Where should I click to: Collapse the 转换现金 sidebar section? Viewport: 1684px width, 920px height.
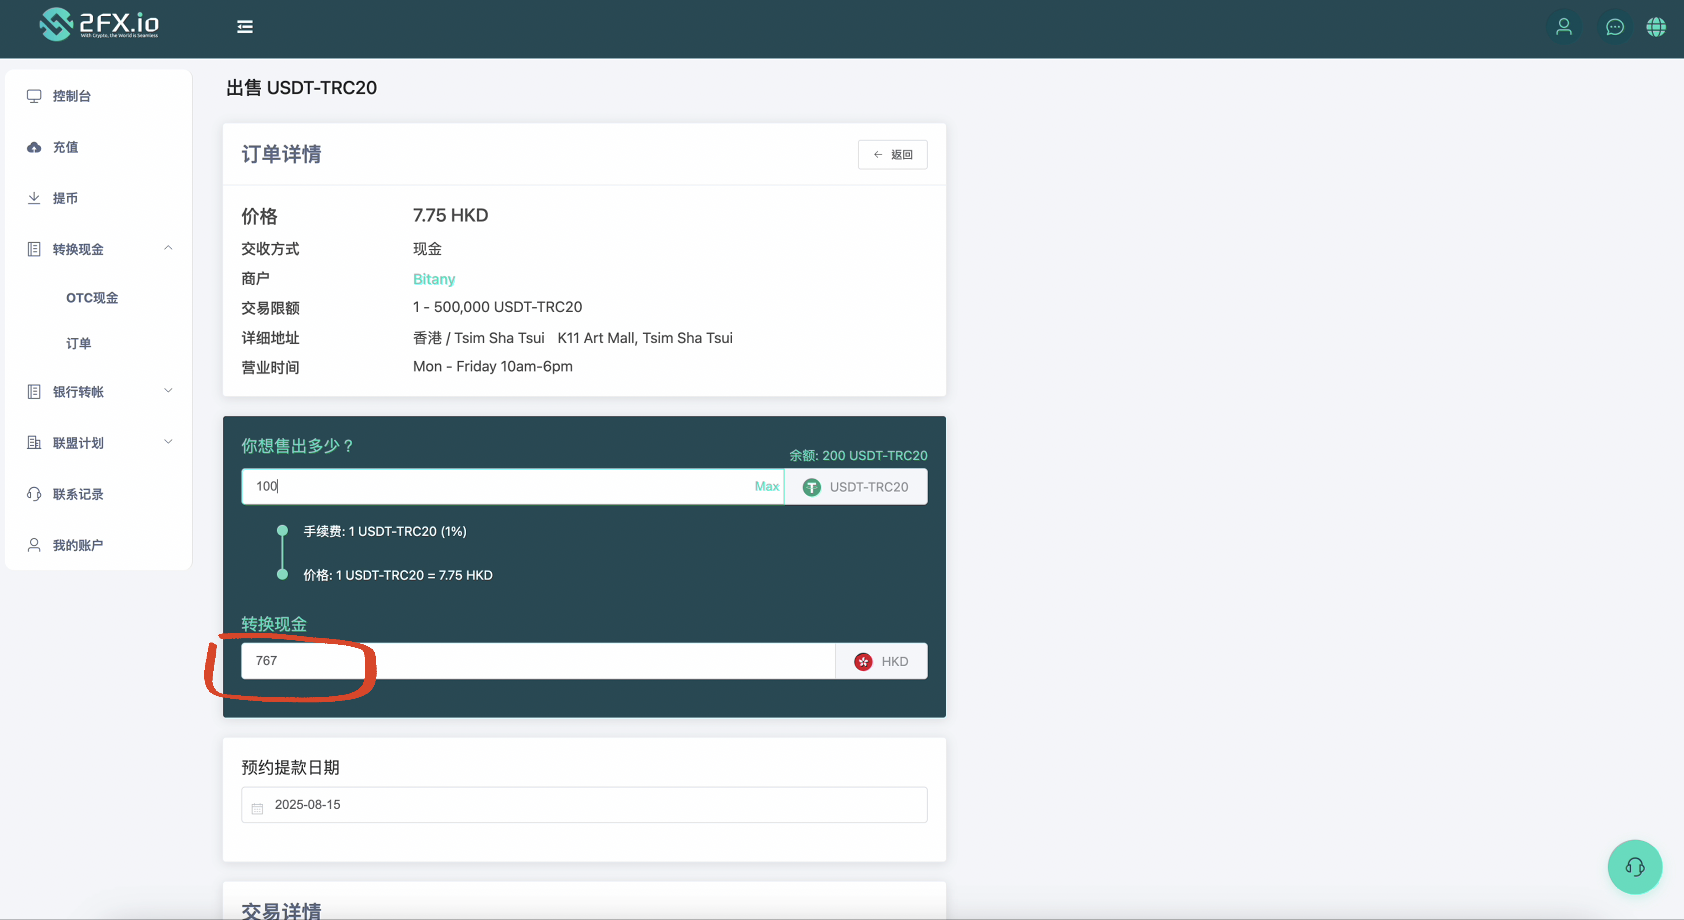(x=168, y=249)
